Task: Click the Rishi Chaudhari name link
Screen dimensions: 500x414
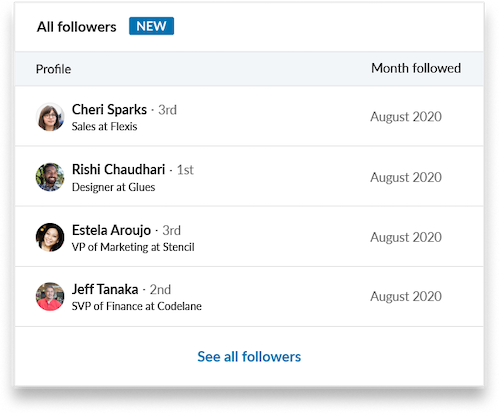Action: (118, 170)
